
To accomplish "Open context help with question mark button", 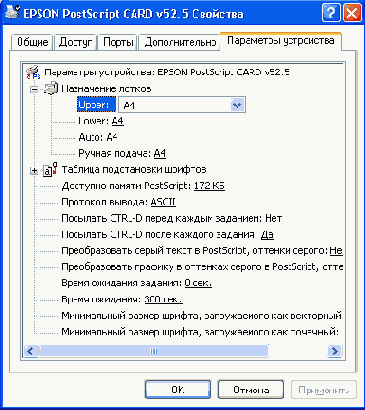I will [331, 13].
